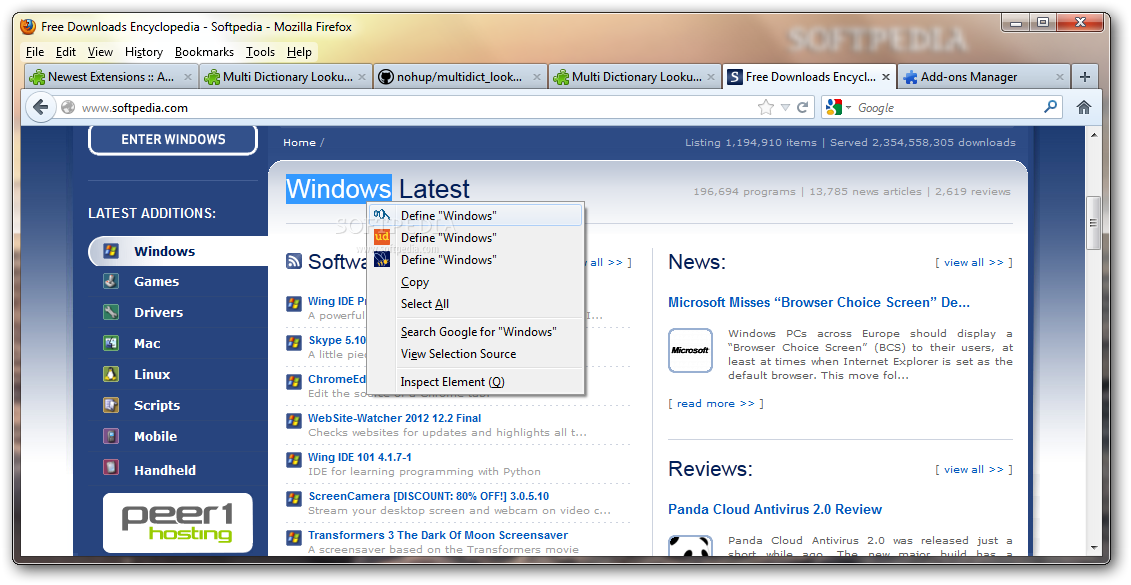Click the Home icon in the toolbar
This screenshot has height=585, width=1131.
(1083, 107)
